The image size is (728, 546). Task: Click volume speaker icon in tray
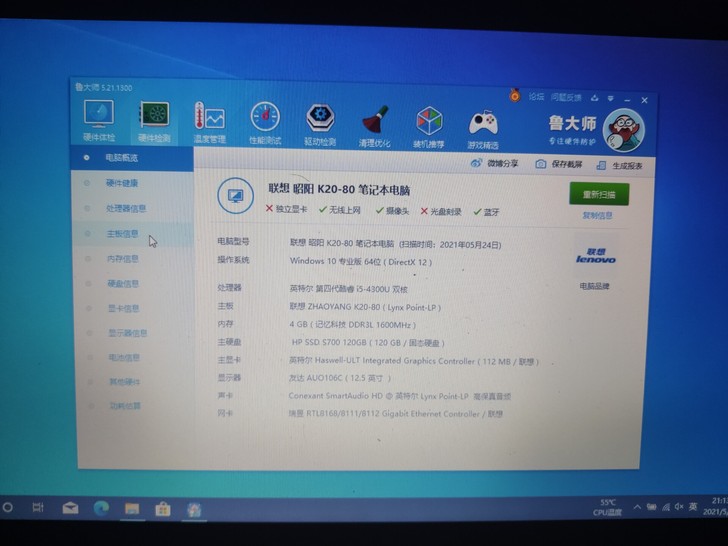click(679, 507)
